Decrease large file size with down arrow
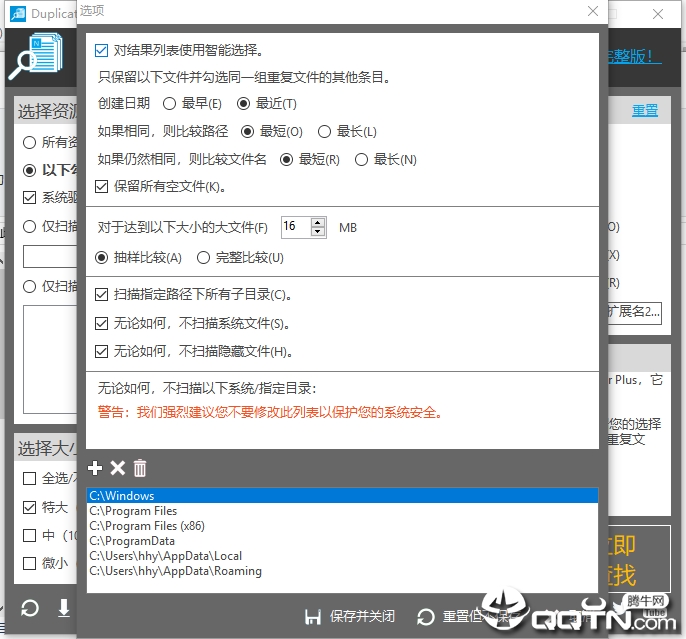 point(318,232)
